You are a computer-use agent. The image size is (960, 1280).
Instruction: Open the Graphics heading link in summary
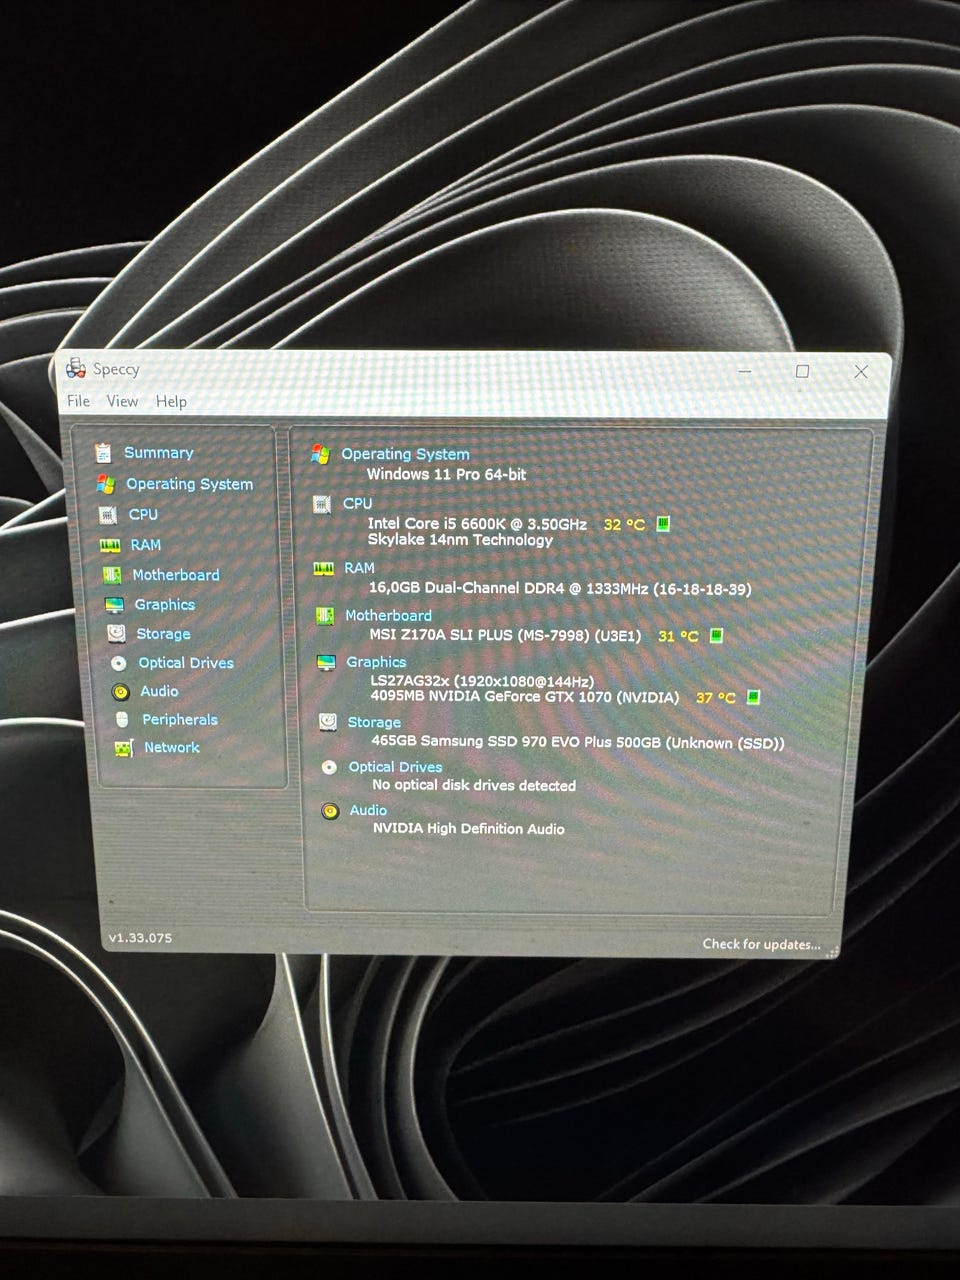pos(376,662)
